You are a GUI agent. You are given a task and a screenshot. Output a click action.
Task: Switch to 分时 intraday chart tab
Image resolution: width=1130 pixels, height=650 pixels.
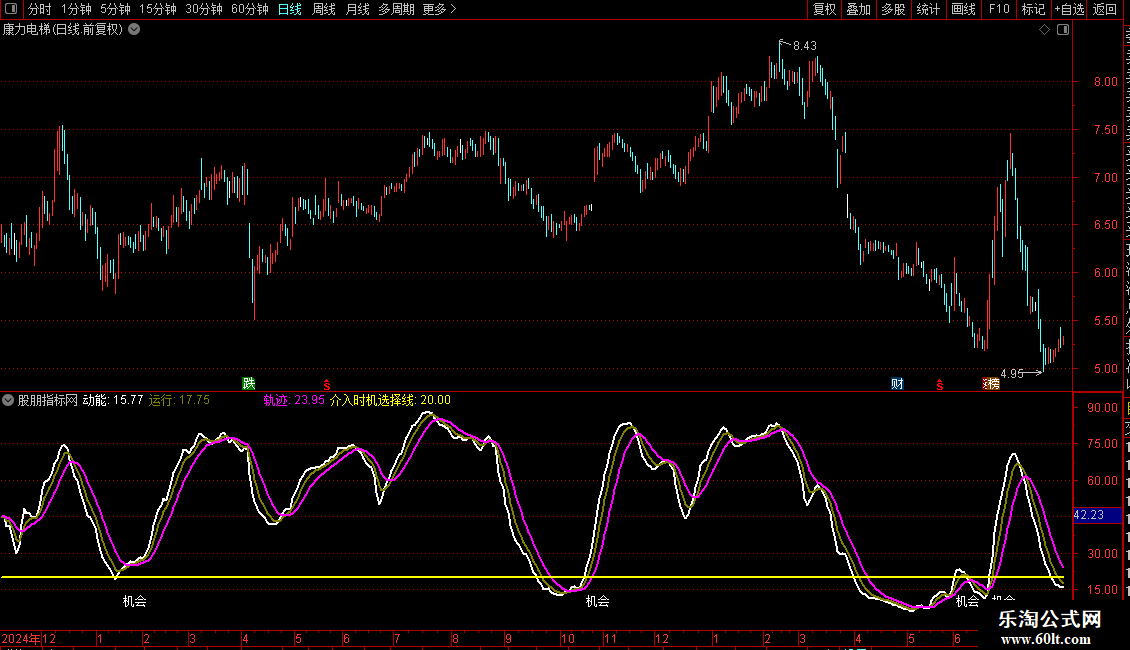pyautogui.click(x=40, y=9)
